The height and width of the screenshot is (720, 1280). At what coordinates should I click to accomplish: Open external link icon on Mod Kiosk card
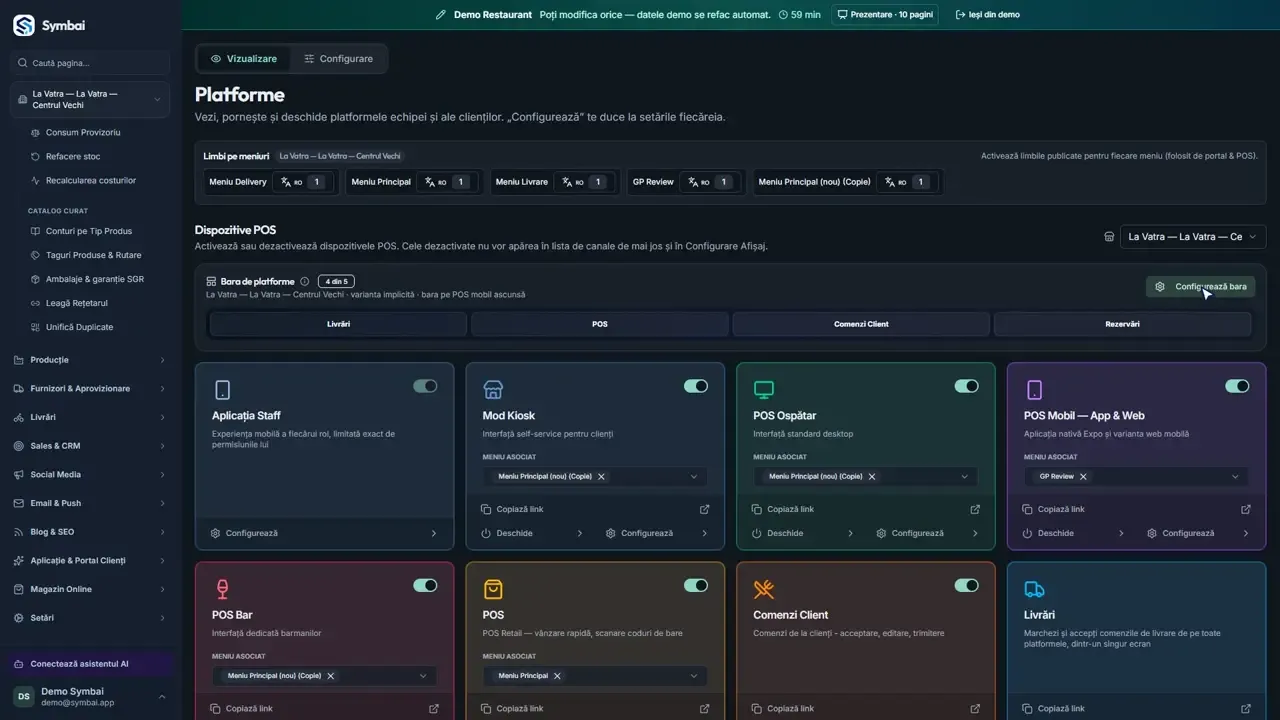pyautogui.click(x=704, y=509)
